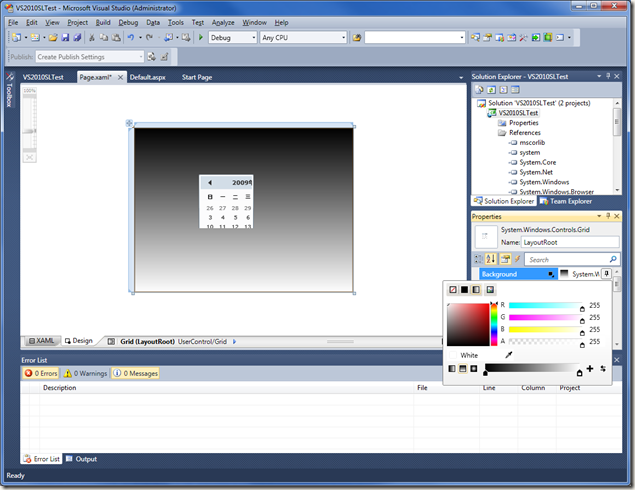Click the Grid (LayoutRoot) breadcrumb

point(147,341)
